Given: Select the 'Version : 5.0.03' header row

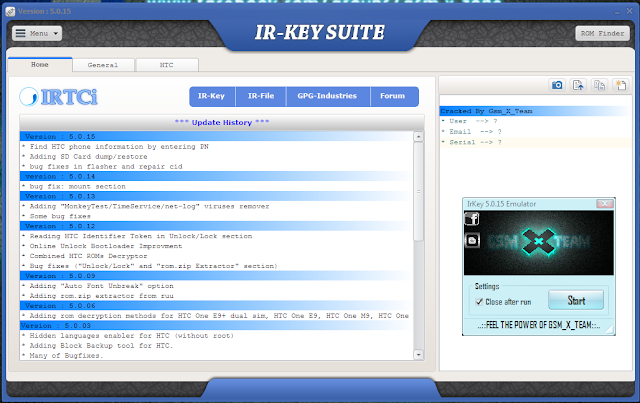Looking at the screenshot, I should click(216, 326).
